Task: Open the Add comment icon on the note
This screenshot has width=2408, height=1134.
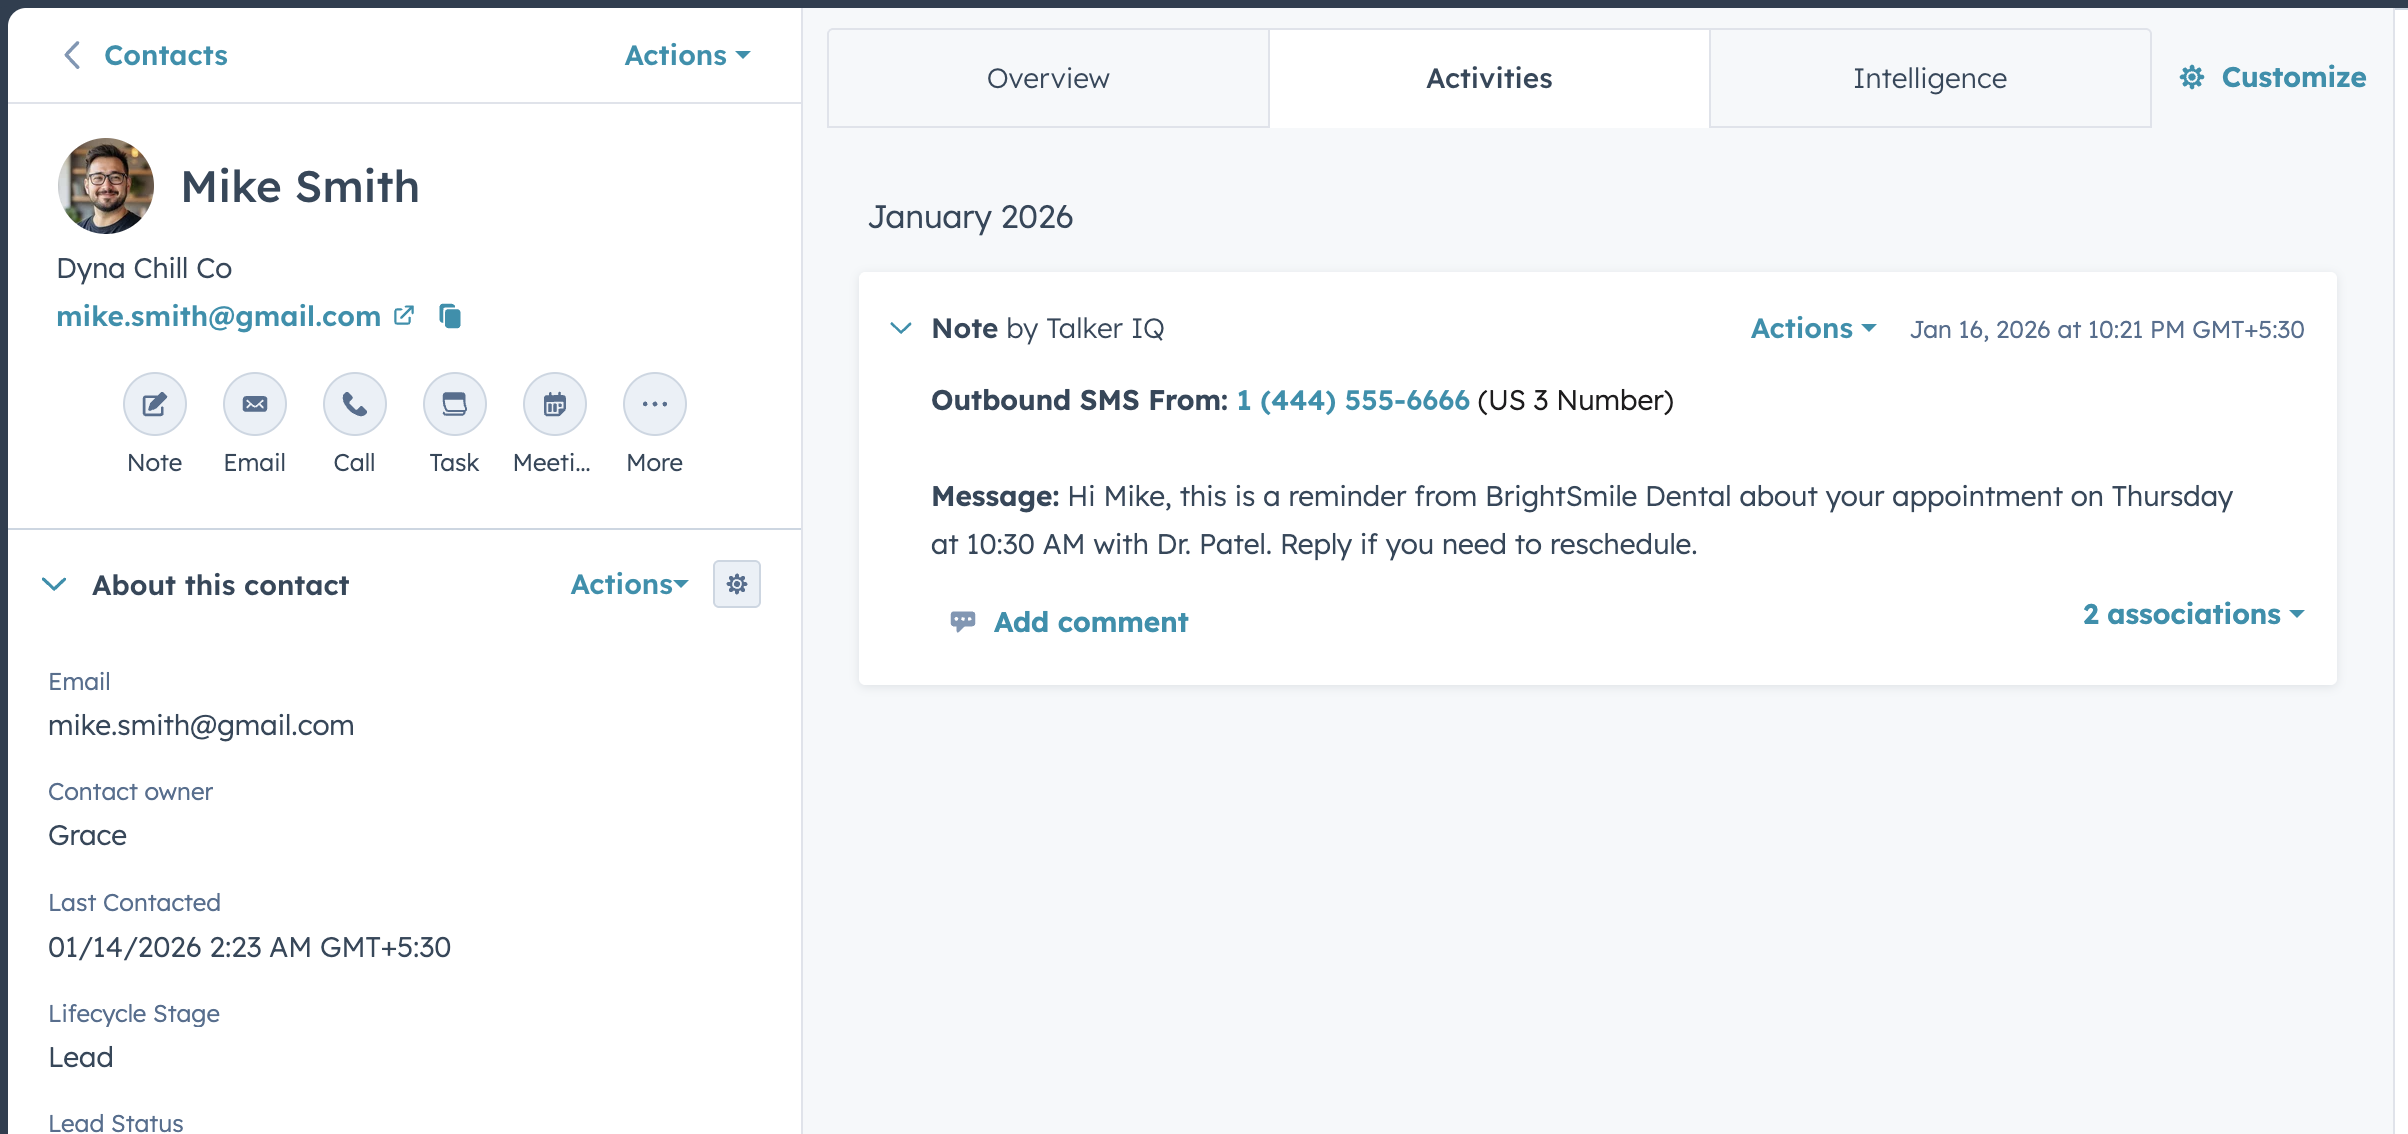Action: coord(962,621)
